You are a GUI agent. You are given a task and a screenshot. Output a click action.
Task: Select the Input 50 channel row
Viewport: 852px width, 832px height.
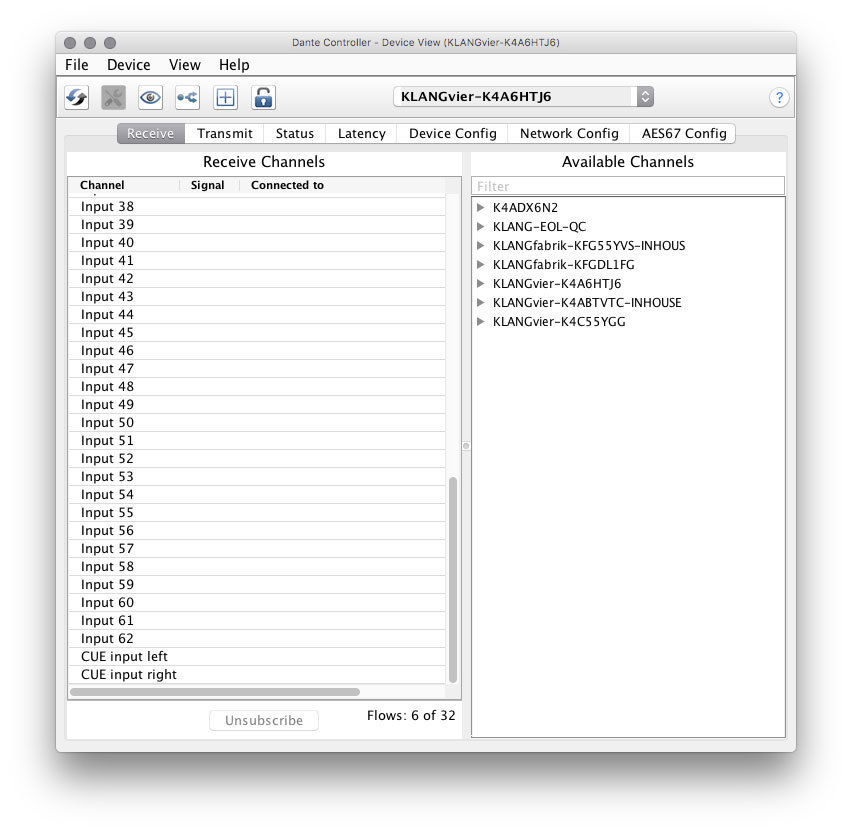coord(257,423)
